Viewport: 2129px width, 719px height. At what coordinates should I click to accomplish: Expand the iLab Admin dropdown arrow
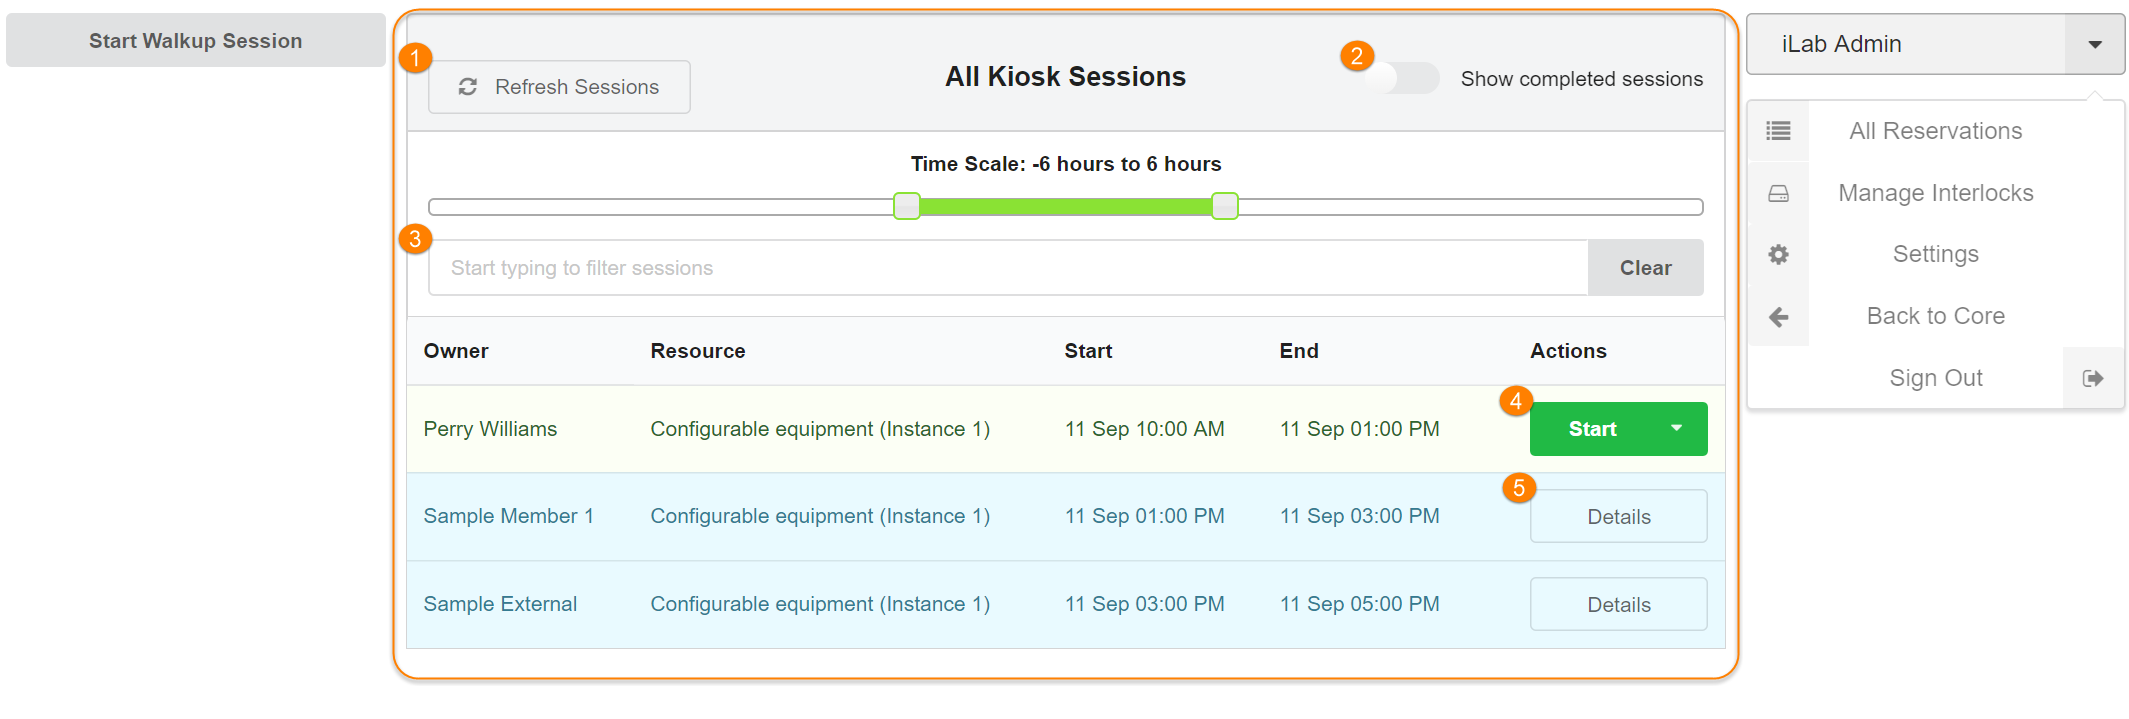pos(2094,44)
